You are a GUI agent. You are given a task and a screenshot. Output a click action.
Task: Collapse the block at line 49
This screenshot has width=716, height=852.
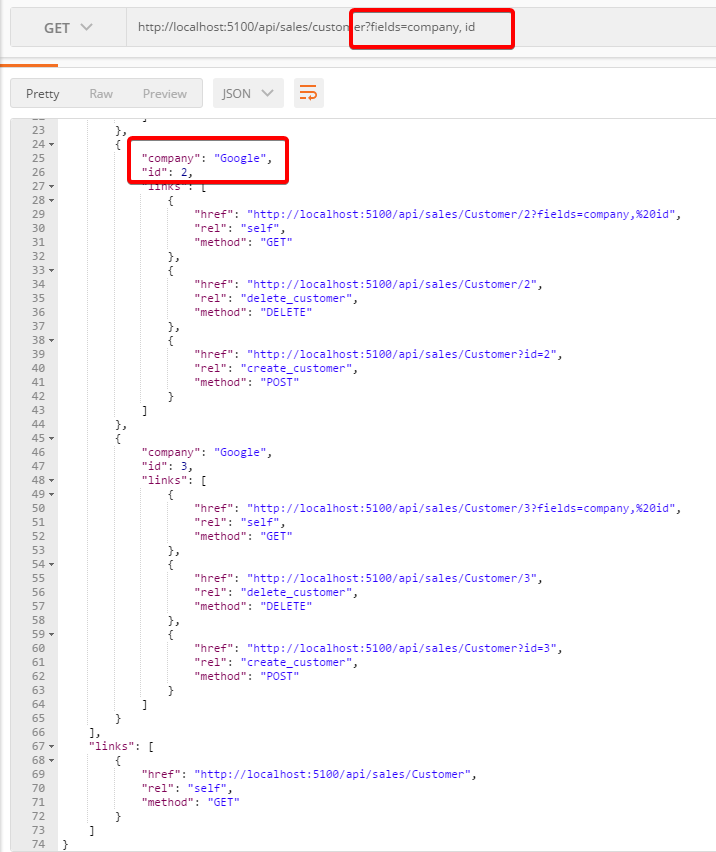tap(52, 494)
